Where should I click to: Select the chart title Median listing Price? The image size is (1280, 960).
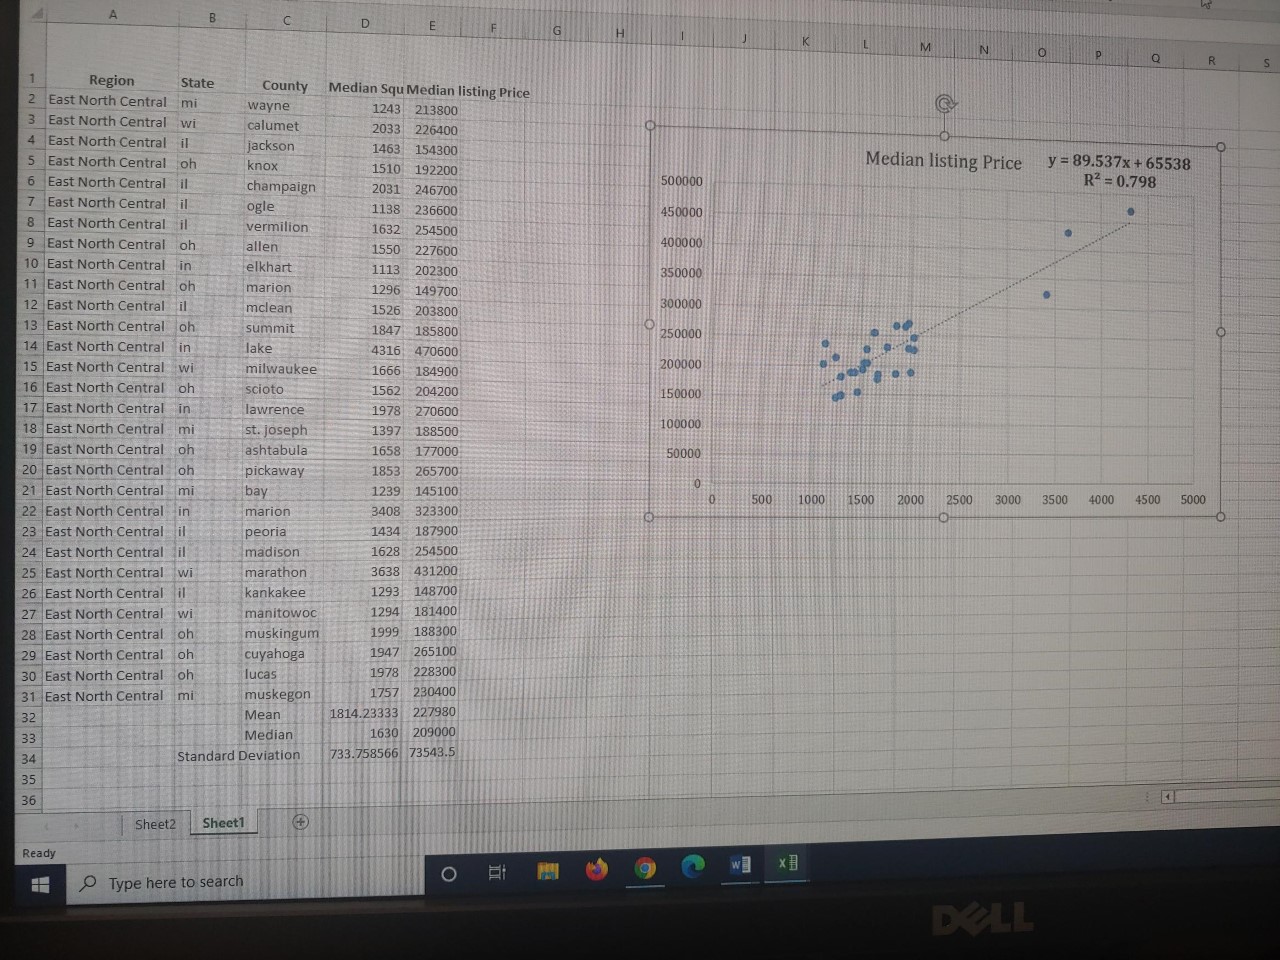pos(943,161)
